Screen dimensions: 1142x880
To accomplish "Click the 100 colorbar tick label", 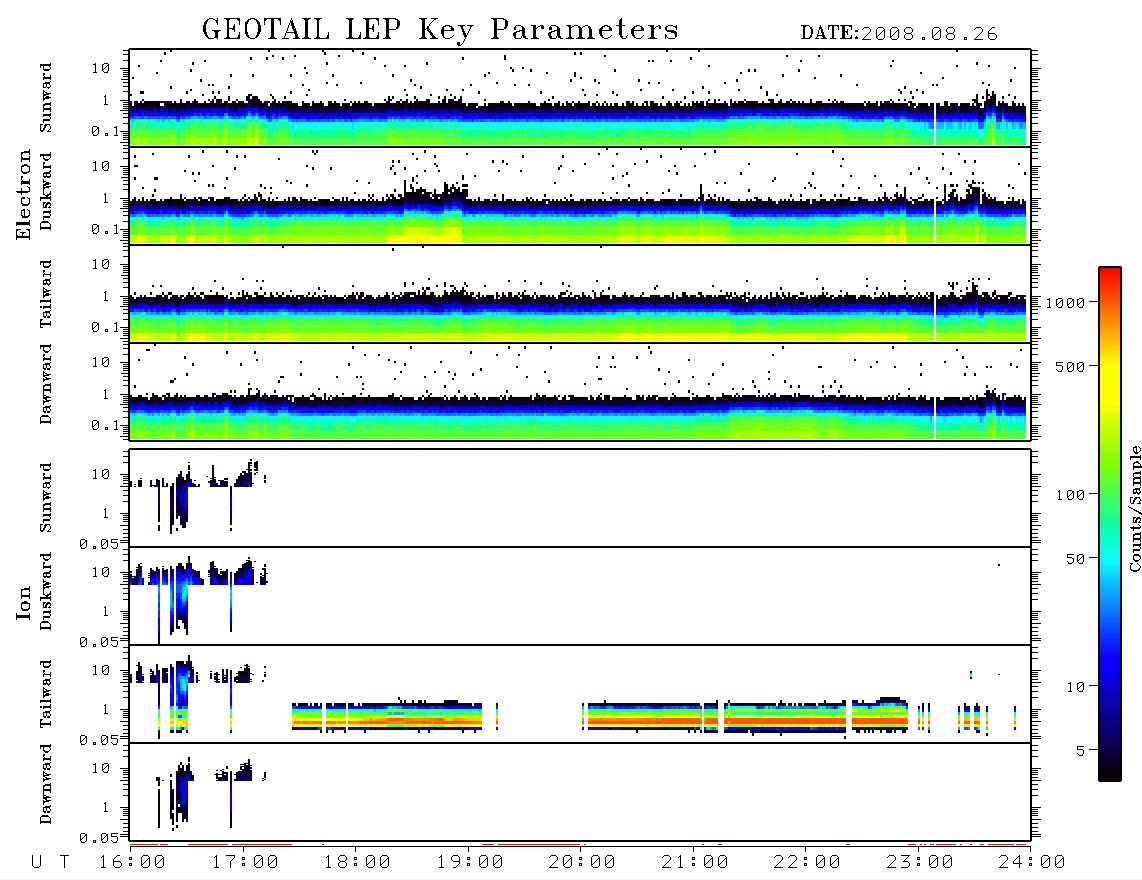I will pyautogui.click(x=1071, y=495).
